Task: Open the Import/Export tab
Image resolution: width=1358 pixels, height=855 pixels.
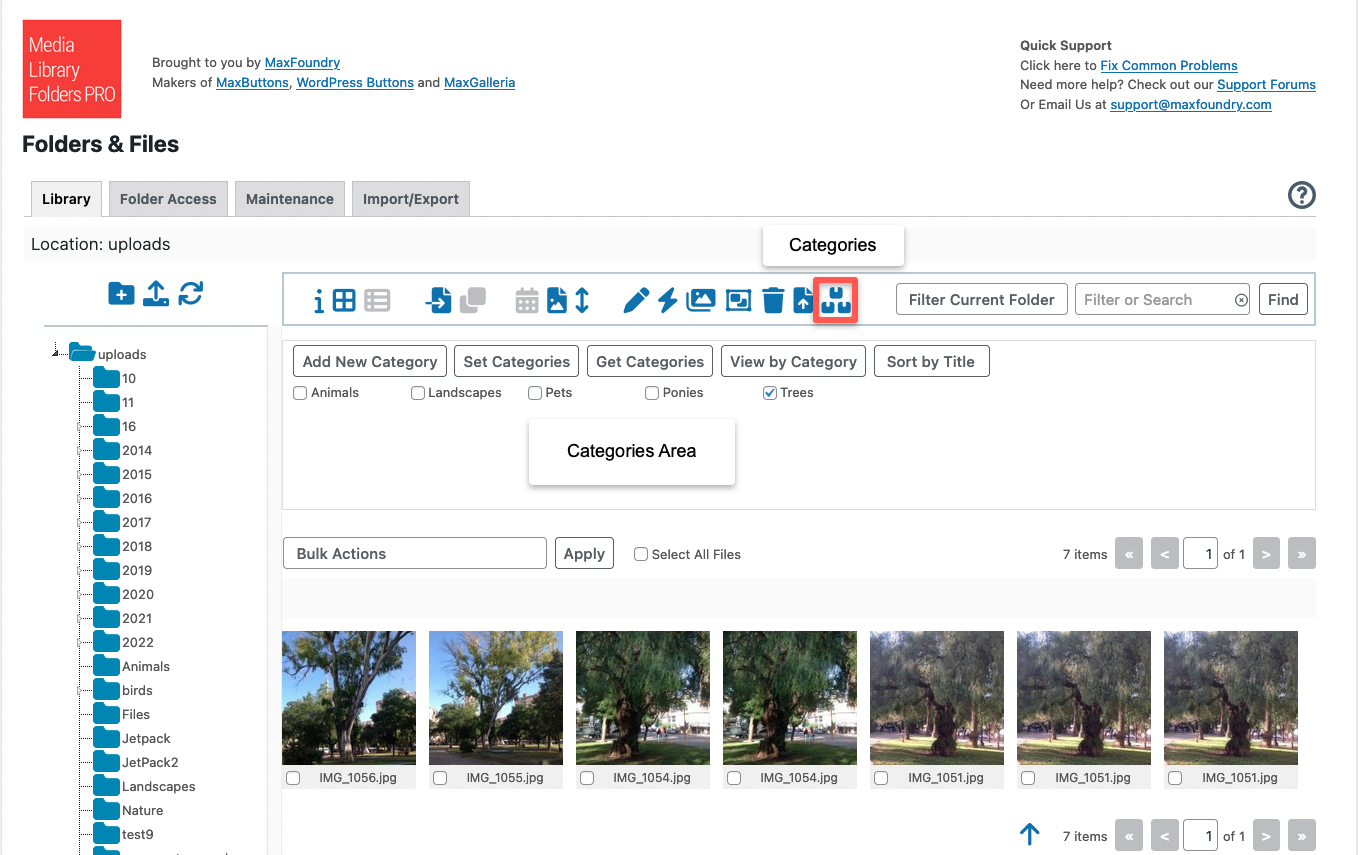Action: 410,198
